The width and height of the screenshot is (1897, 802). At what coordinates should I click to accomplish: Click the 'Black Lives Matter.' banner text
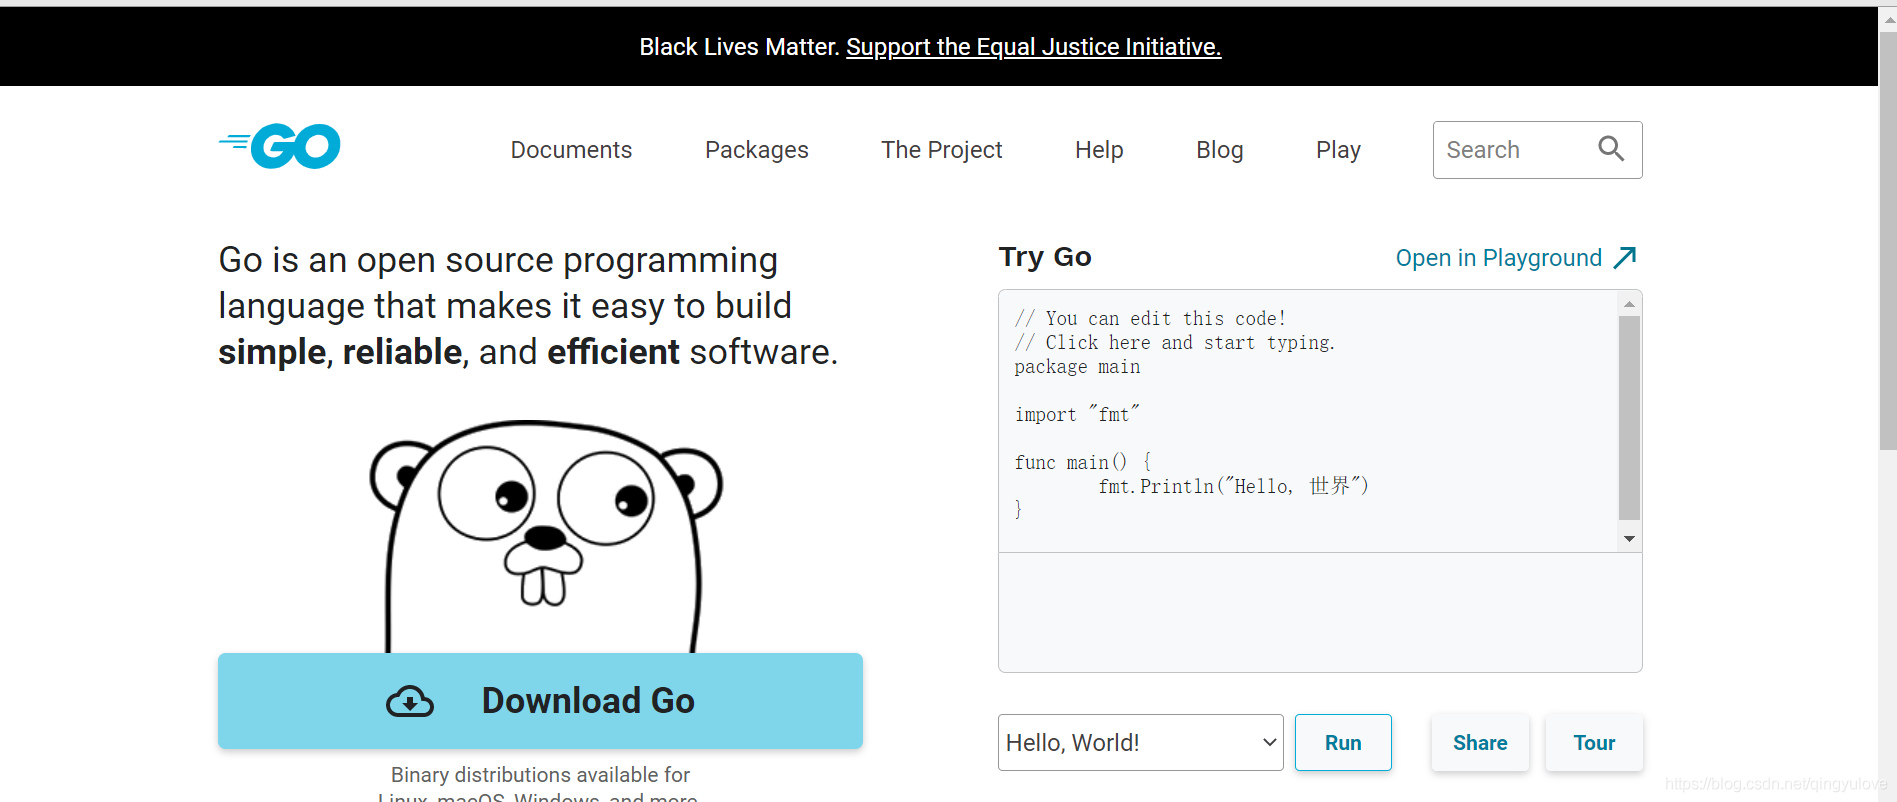[739, 47]
